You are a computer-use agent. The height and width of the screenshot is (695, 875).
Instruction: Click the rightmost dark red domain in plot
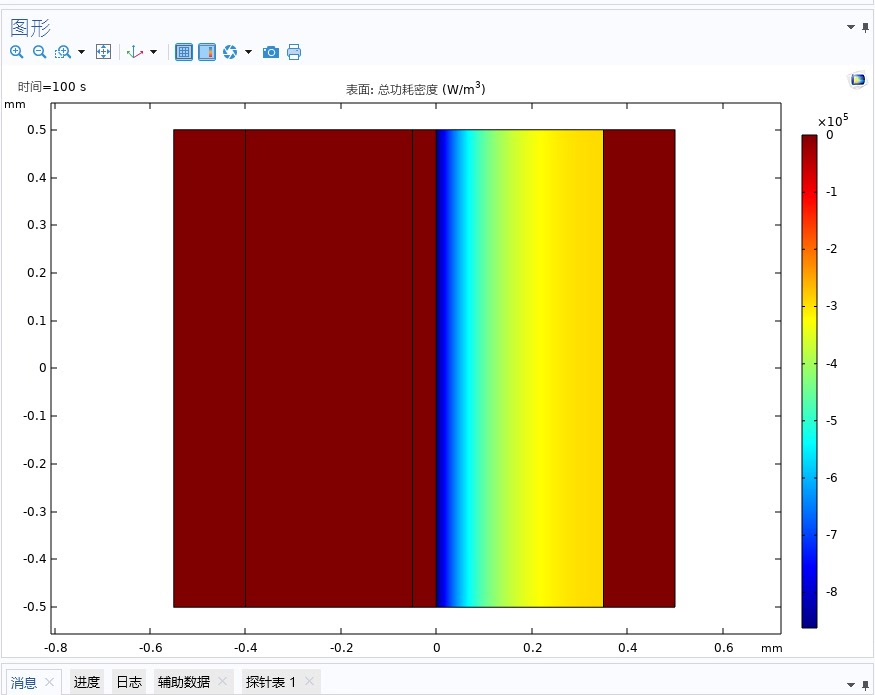(x=639, y=368)
